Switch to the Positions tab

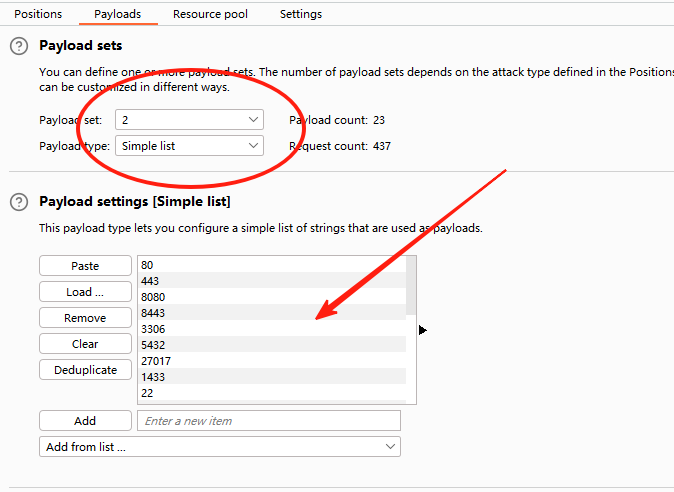38,14
